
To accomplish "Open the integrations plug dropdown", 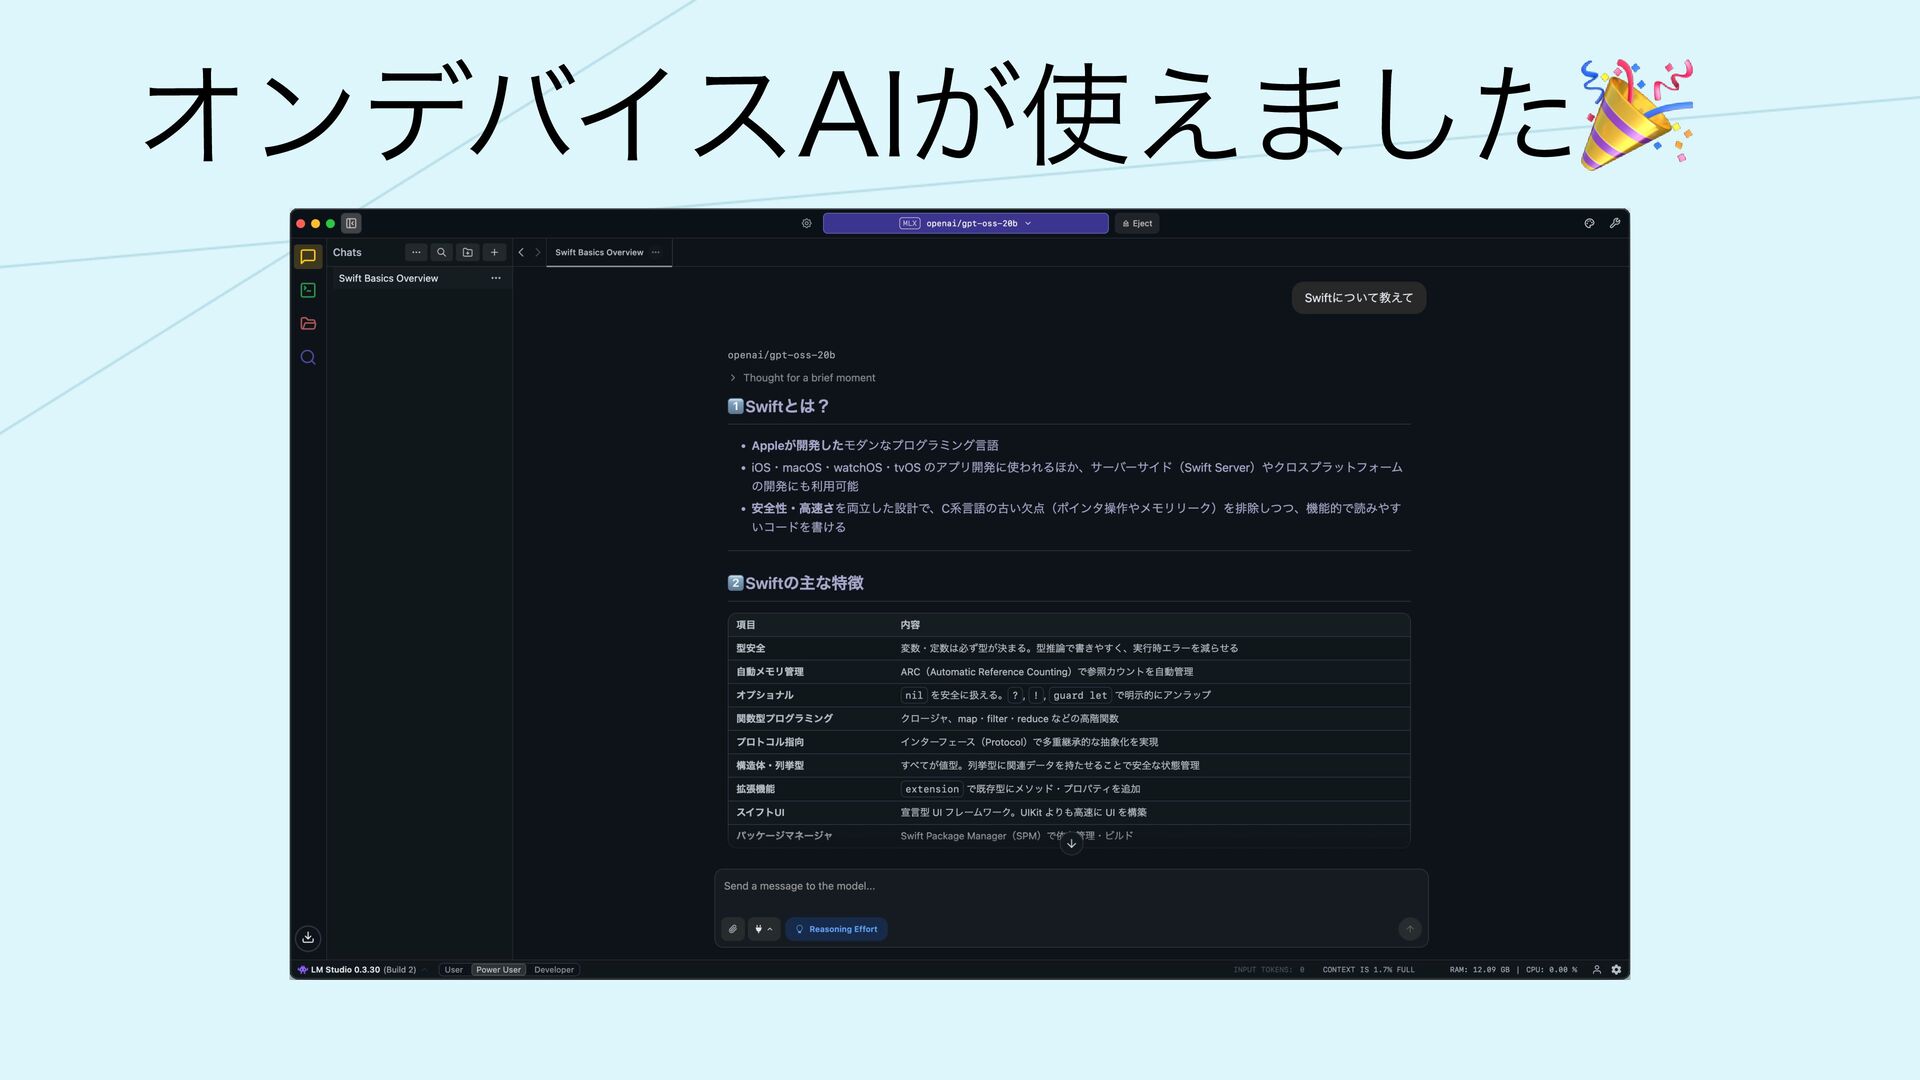I will [x=763, y=929].
